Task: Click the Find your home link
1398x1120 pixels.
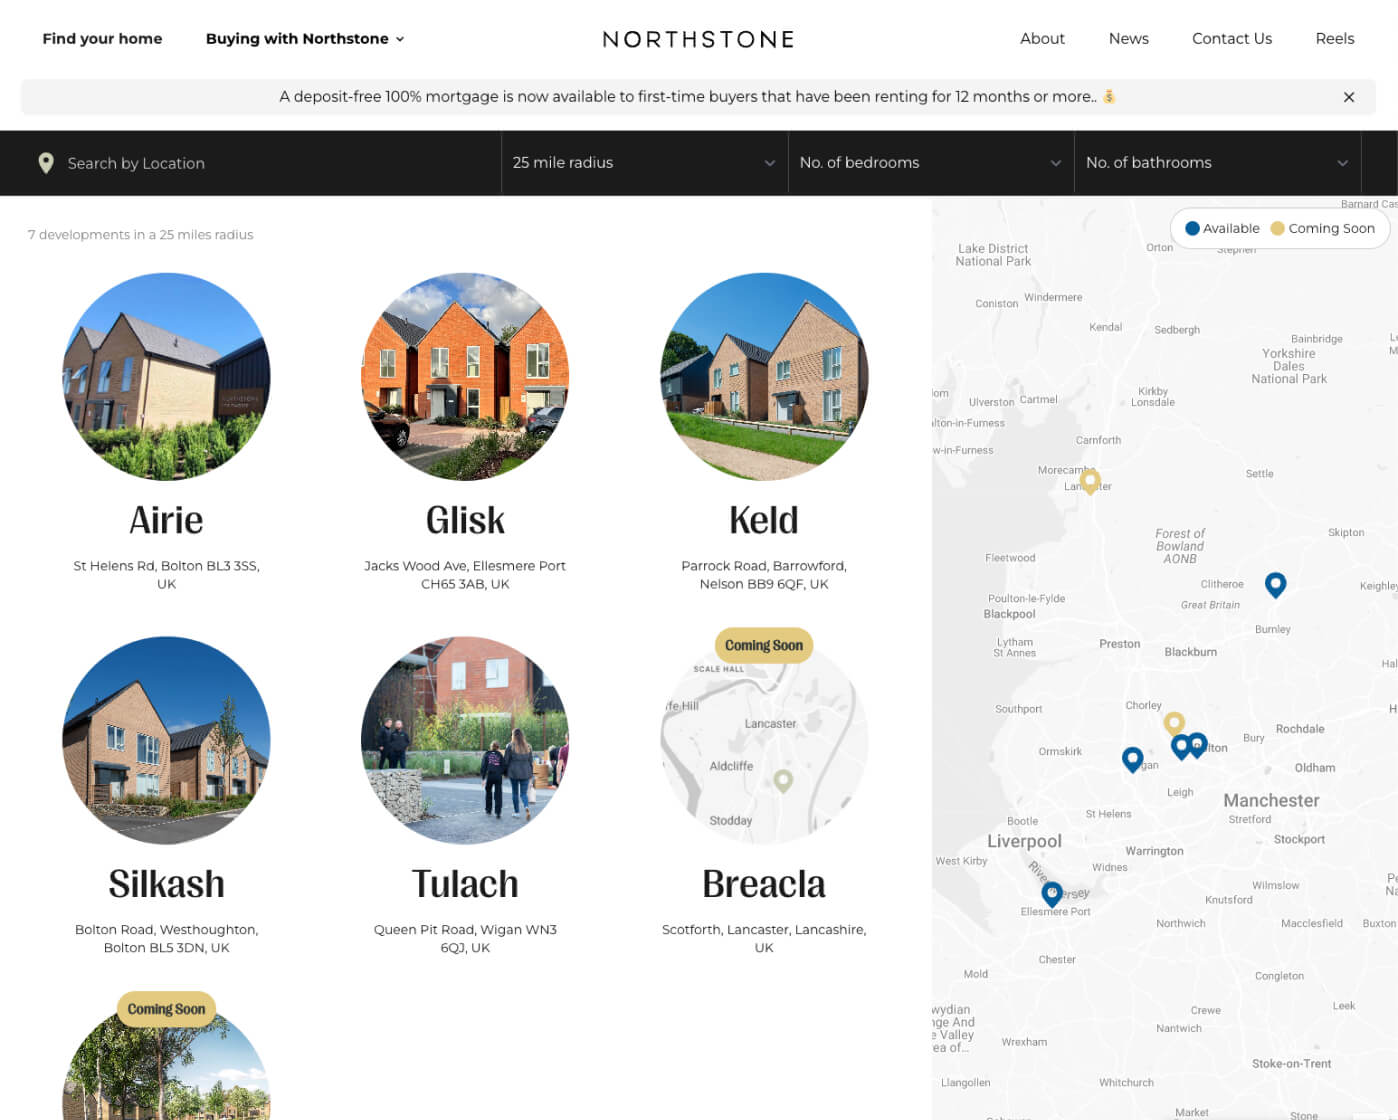Action: click(102, 39)
